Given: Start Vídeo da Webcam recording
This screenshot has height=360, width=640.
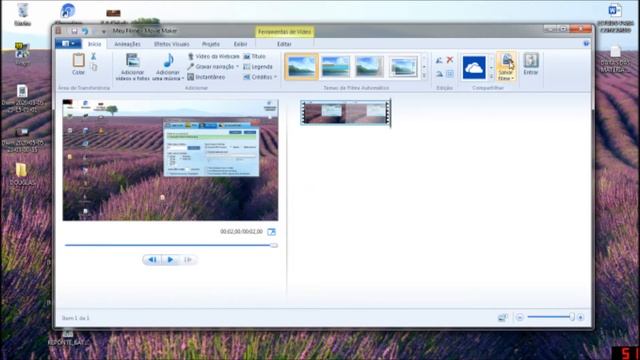Looking at the screenshot, I should tap(213, 56).
